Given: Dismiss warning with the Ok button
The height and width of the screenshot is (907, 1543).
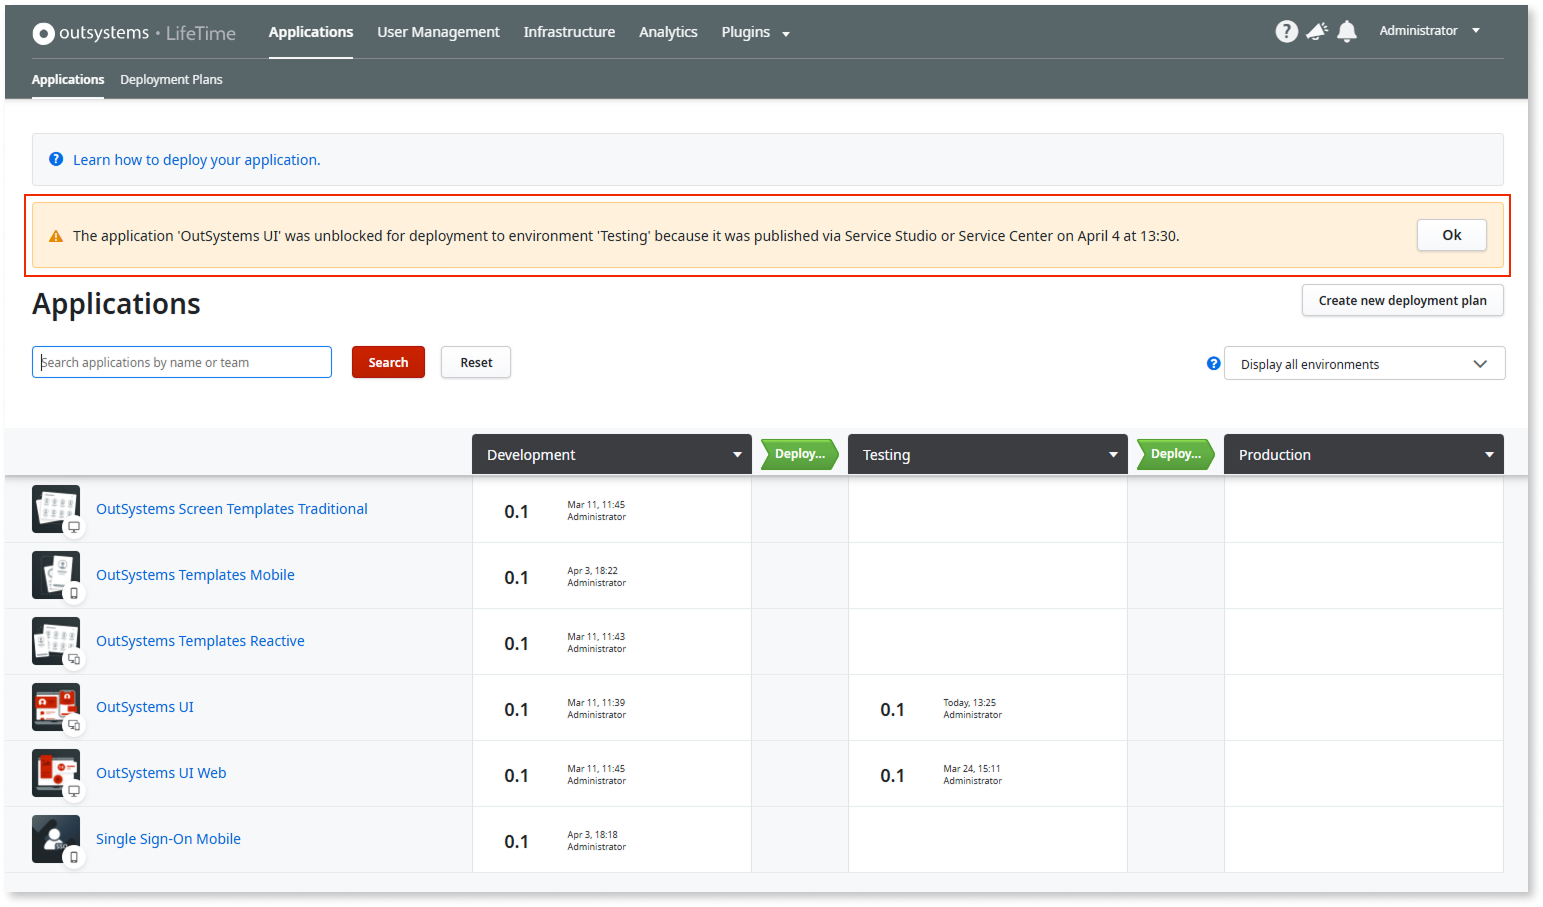Looking at the screenshot, I should (1451, 235).
